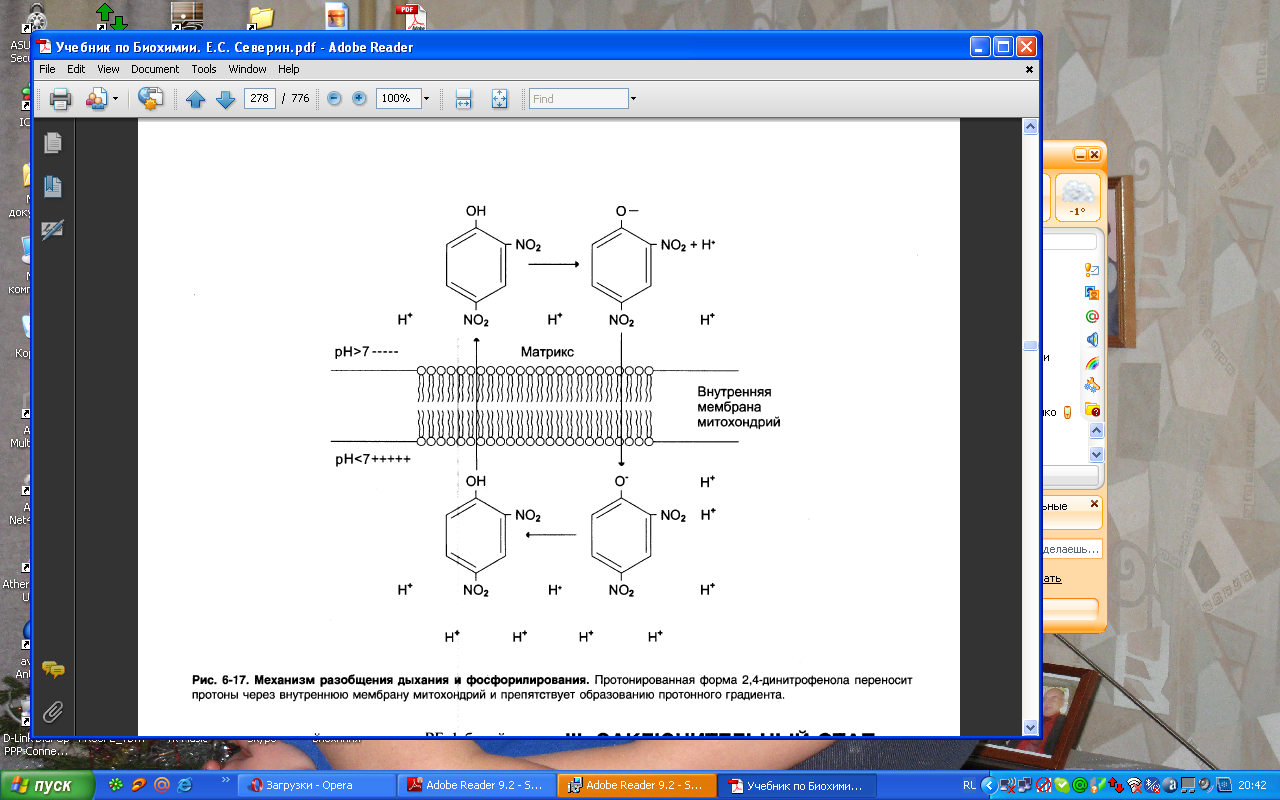The image size is (1280, 800).
Task: Show the Pages thumbnails panel
Action: [53, 142]
